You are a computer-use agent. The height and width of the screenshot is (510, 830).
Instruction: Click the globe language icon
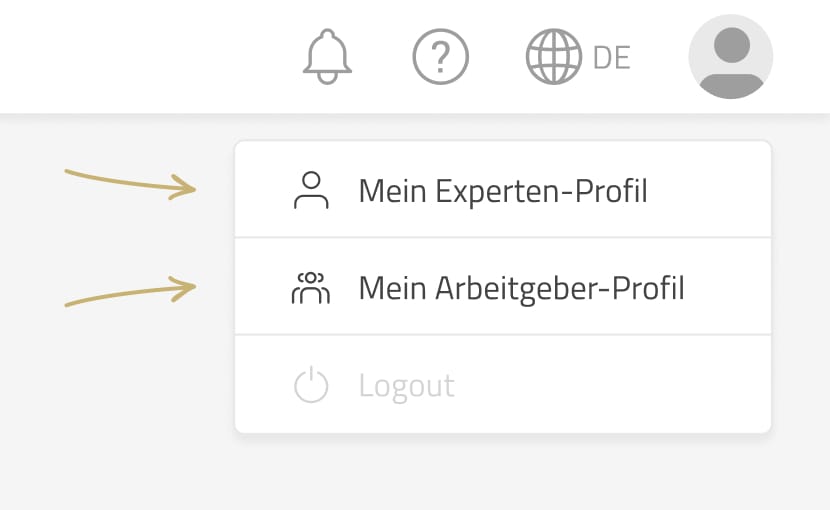554,57
